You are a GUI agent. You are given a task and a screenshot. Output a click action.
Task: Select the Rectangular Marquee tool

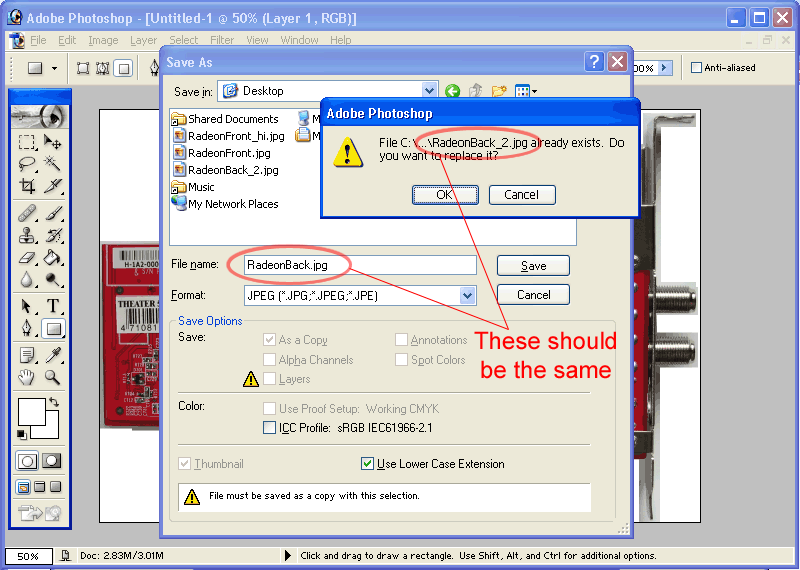[27, 141]
